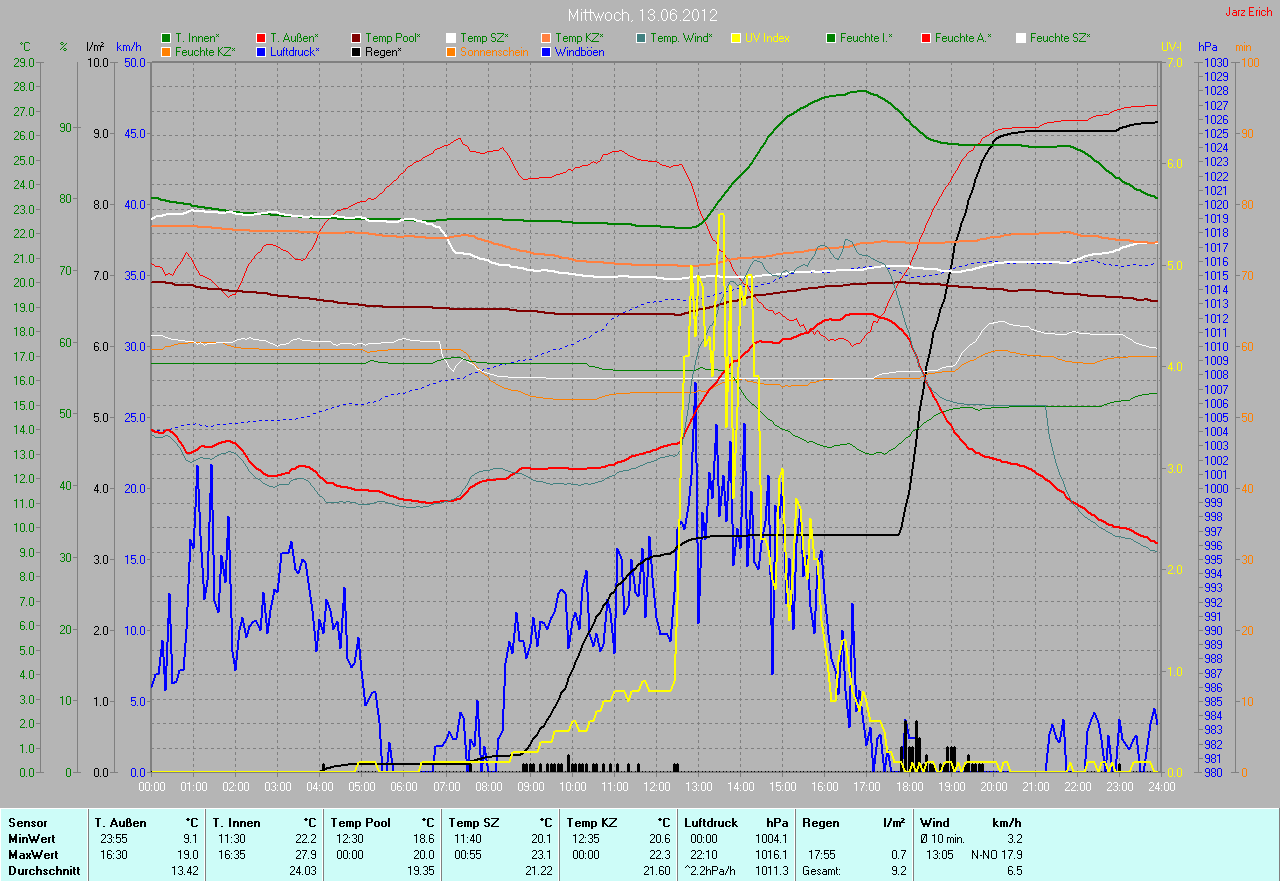
Task: Click the teal Temp. Wind legend square
Action: [641, 38]
